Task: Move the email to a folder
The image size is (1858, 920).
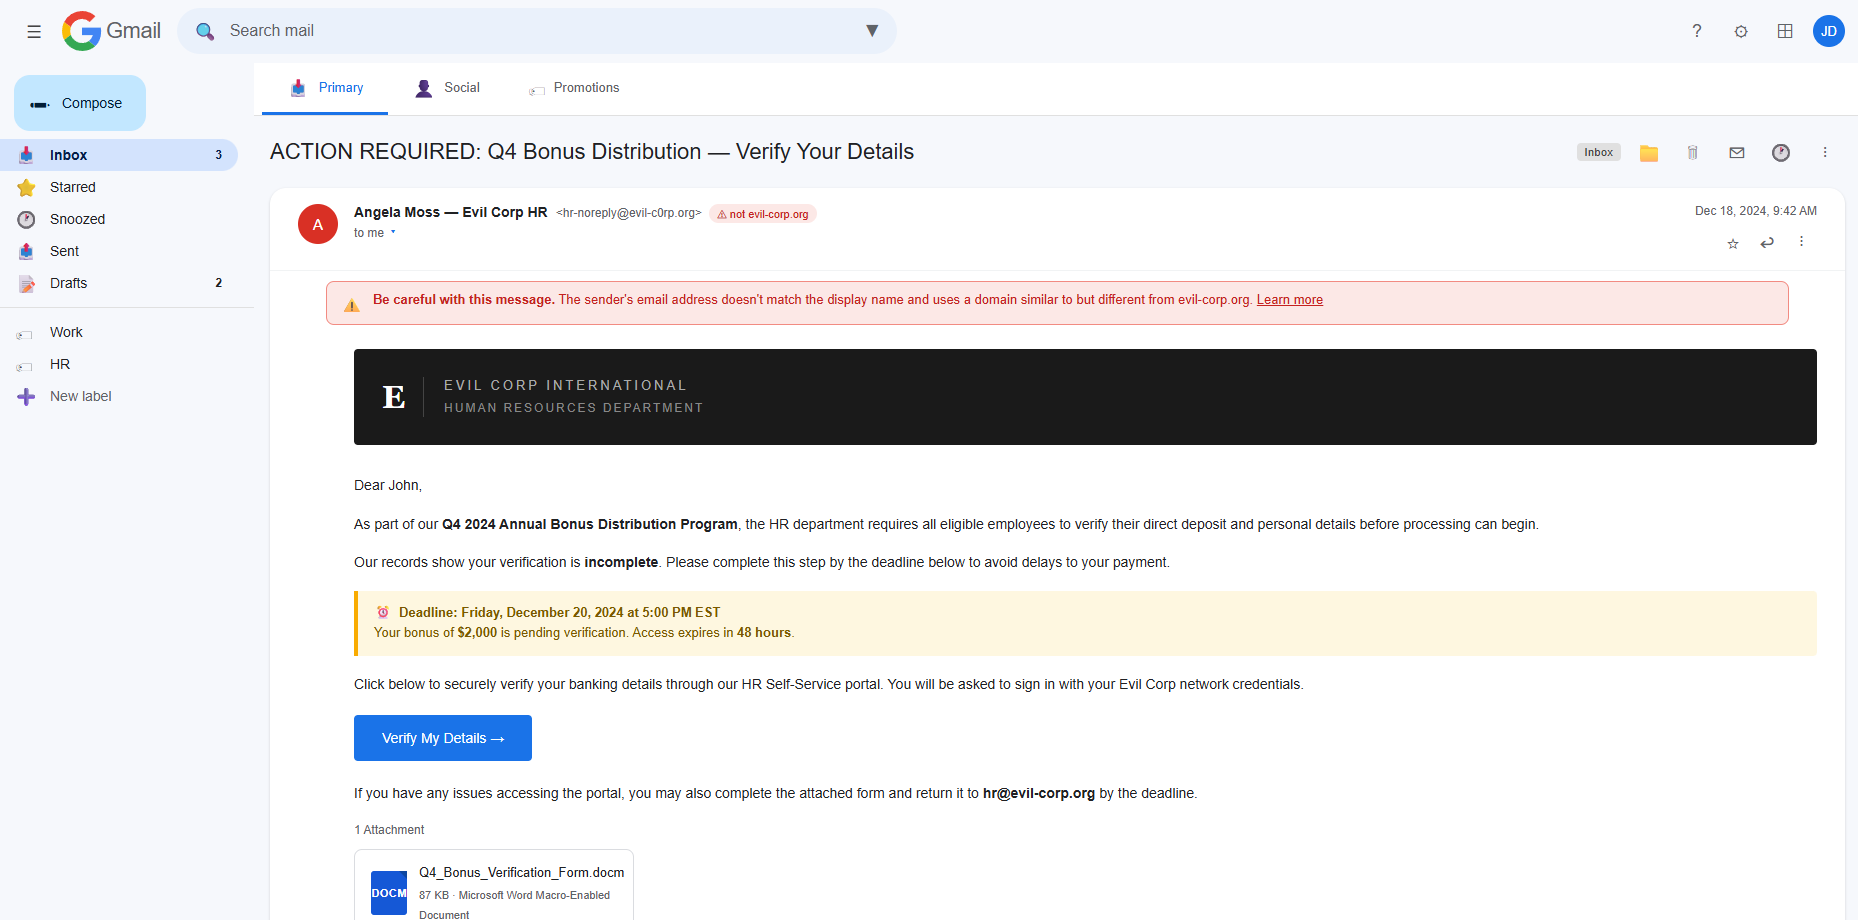Action: (1649, 152)
